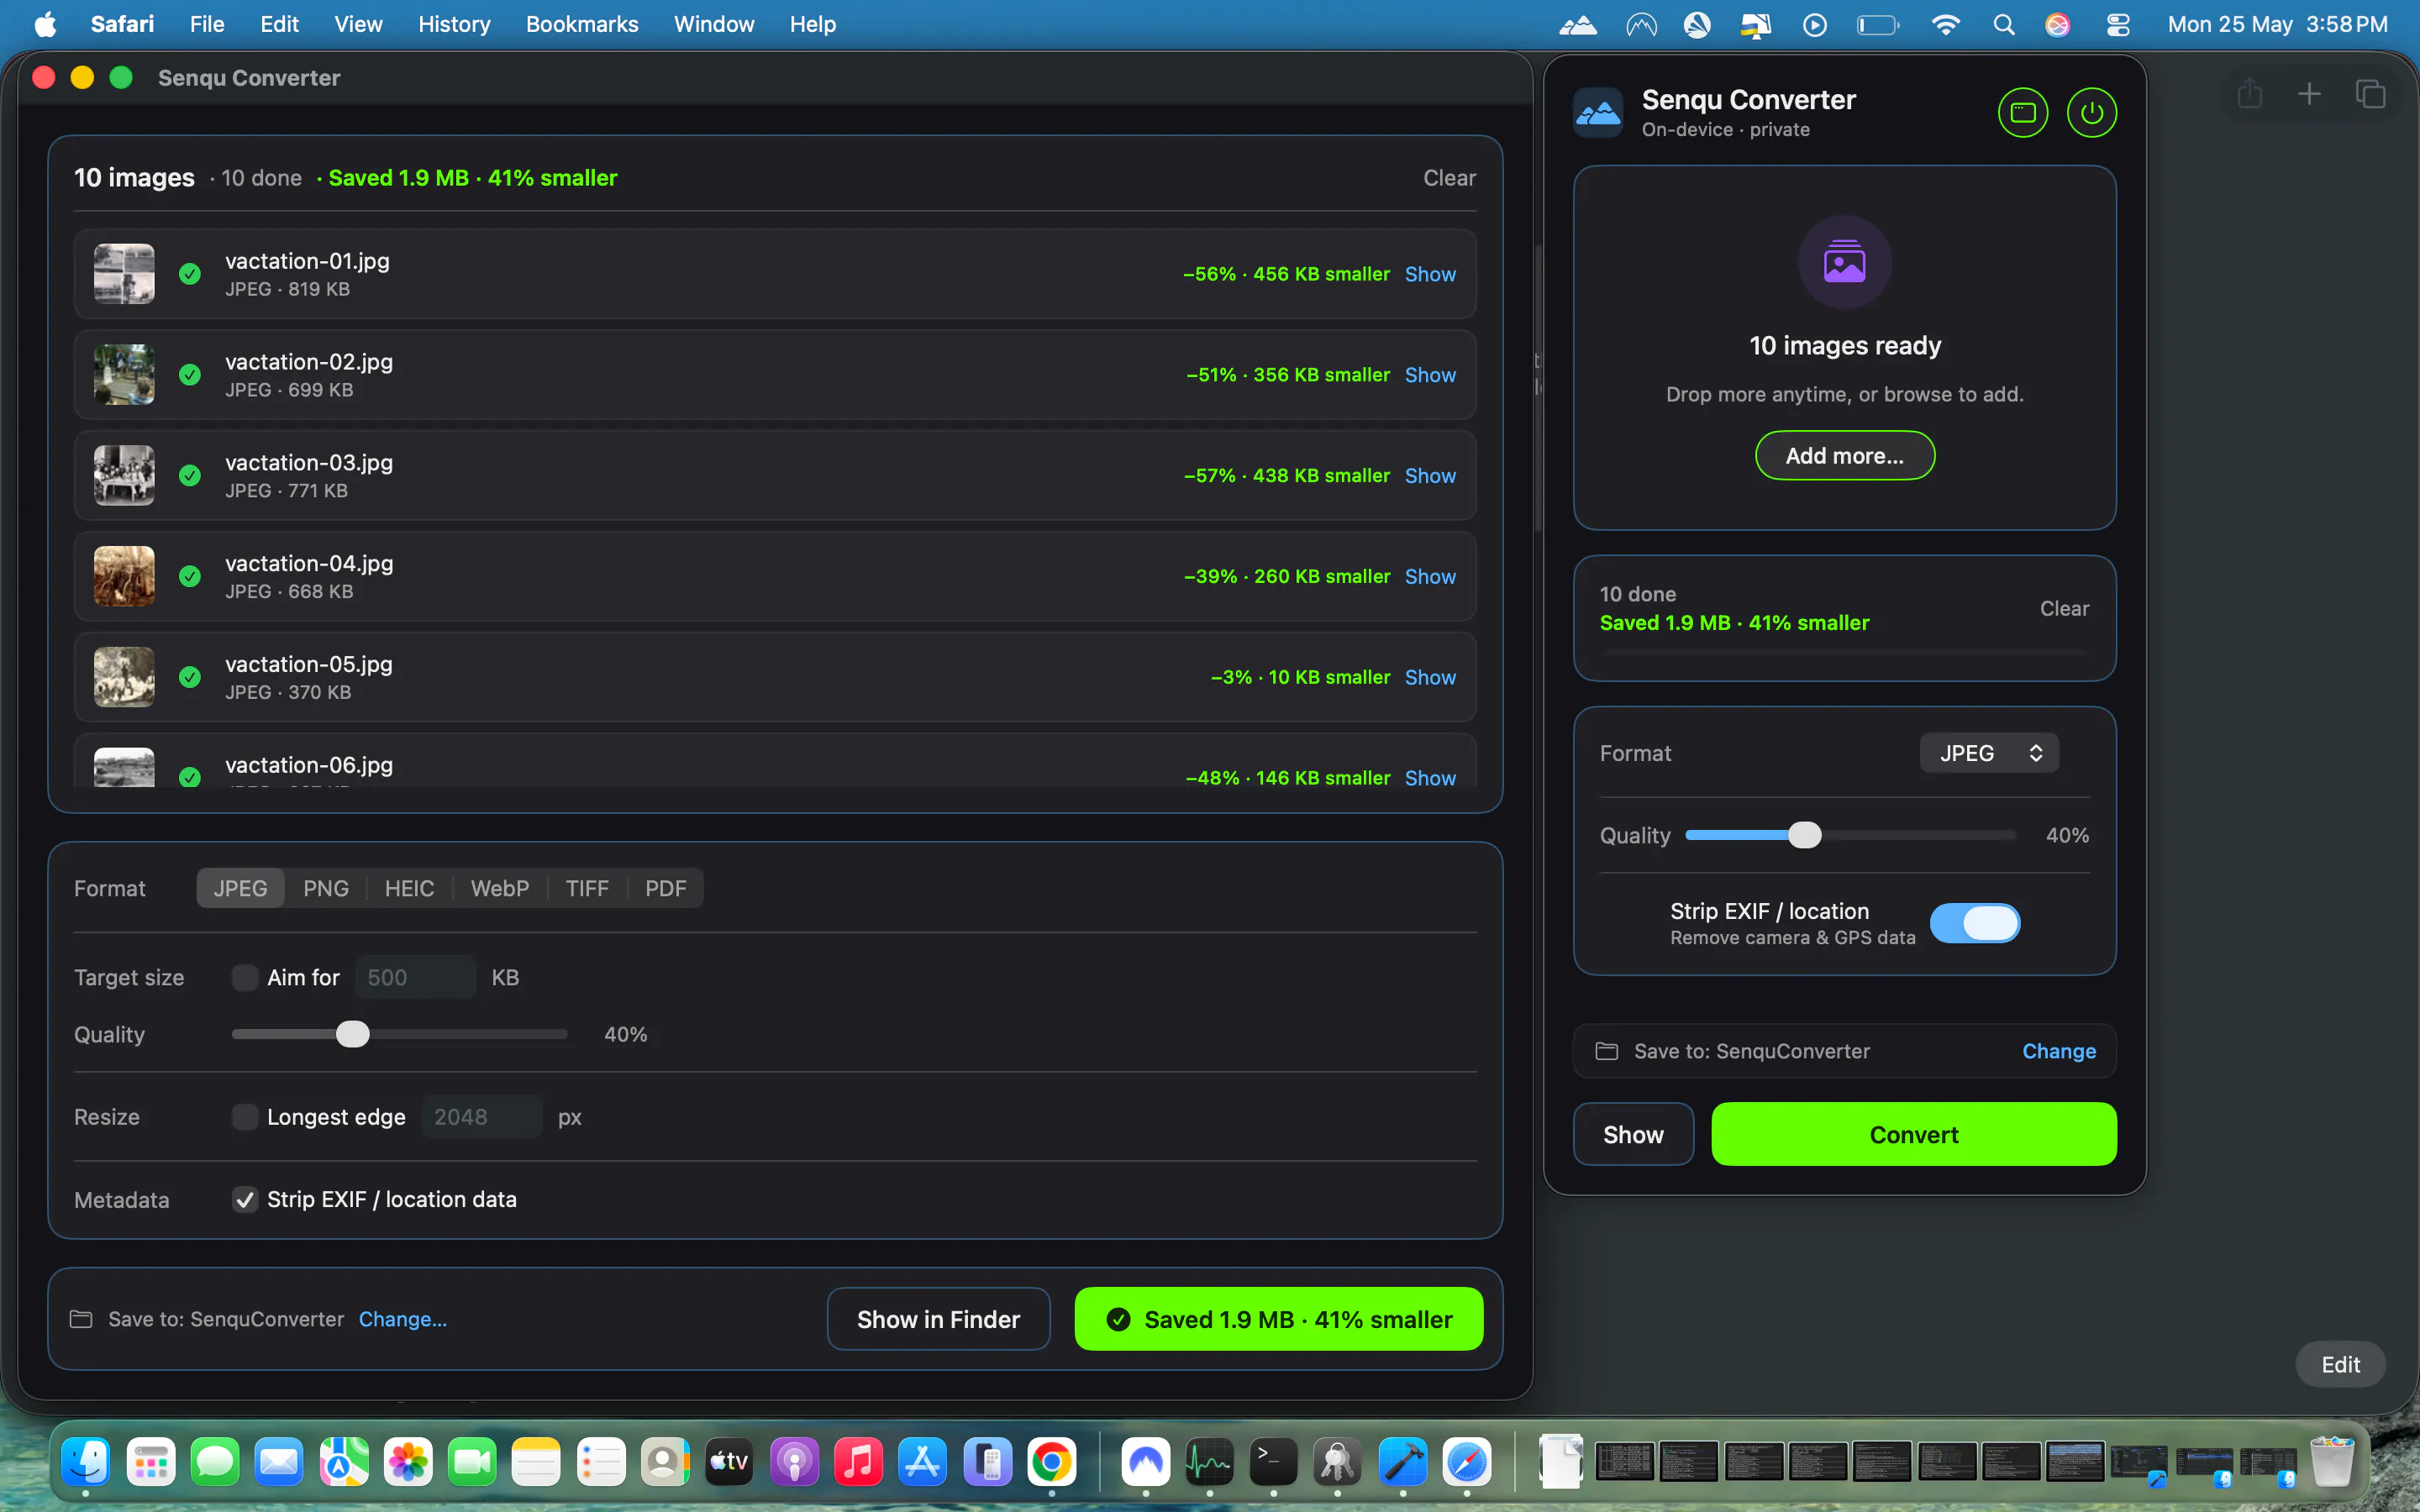Click the purple image stack drop icon
This screenshot has width=2420, height=1512.
[1845, 262]
